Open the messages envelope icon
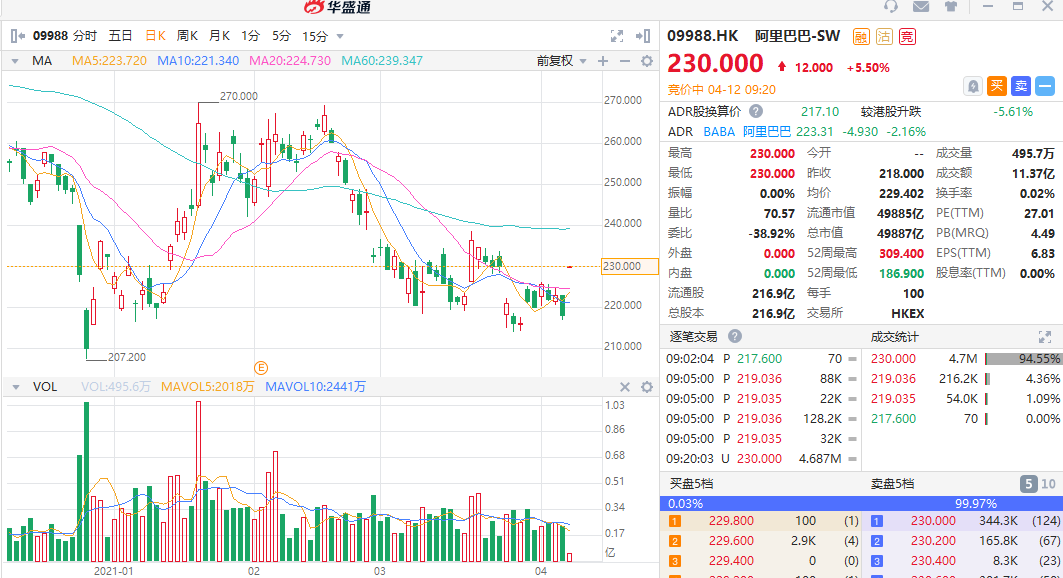The height and width of the screenshot is (578, 1063). point(921,6)
